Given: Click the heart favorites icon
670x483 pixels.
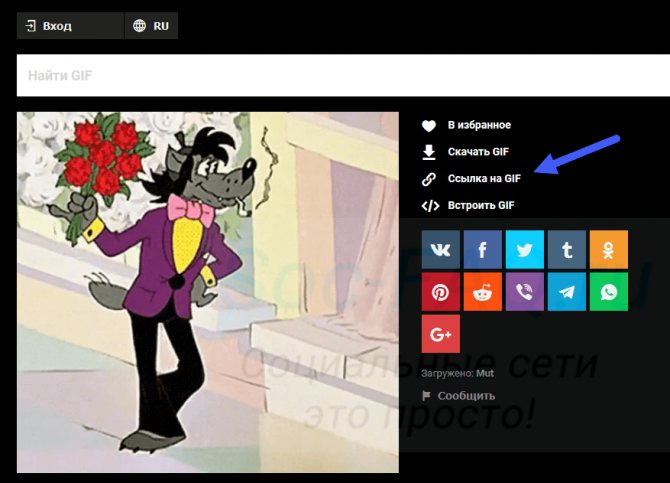Looking at the screenshot, I should tap(429, 126).
